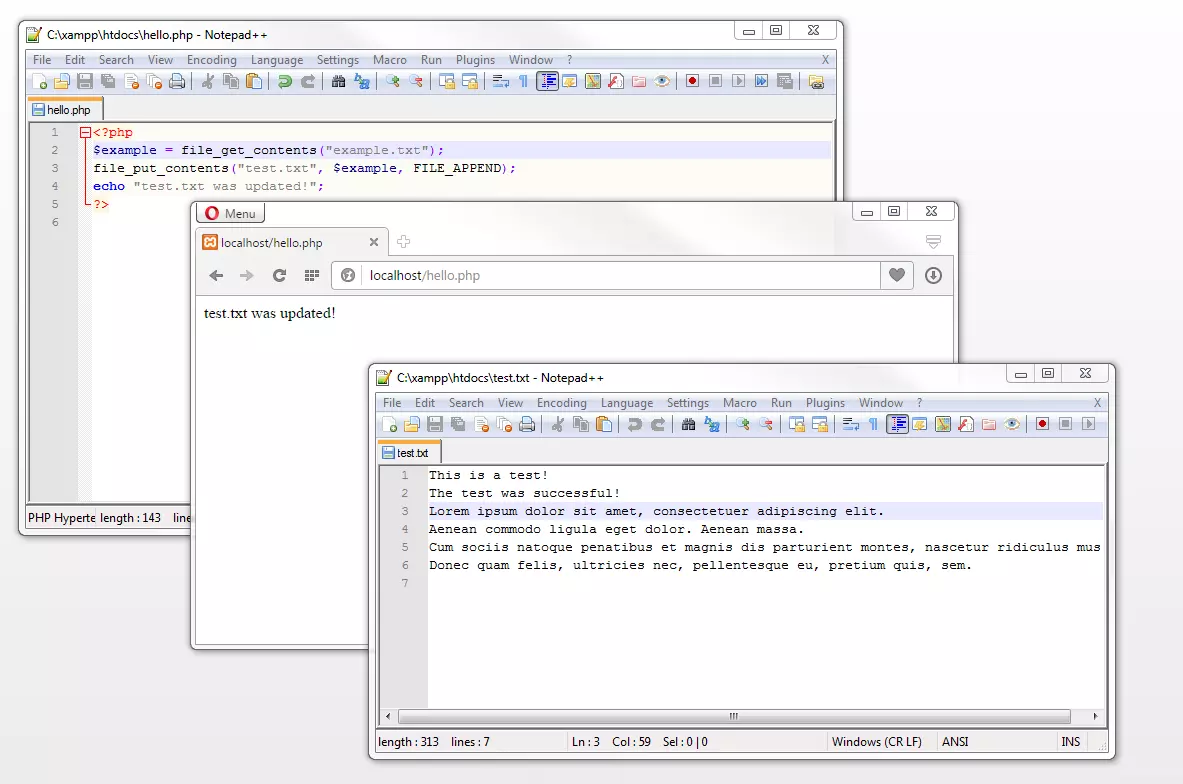Viewport: 1183px width, 784px height.
Task: Reload the page in the Opera browser
Action: 279,276
